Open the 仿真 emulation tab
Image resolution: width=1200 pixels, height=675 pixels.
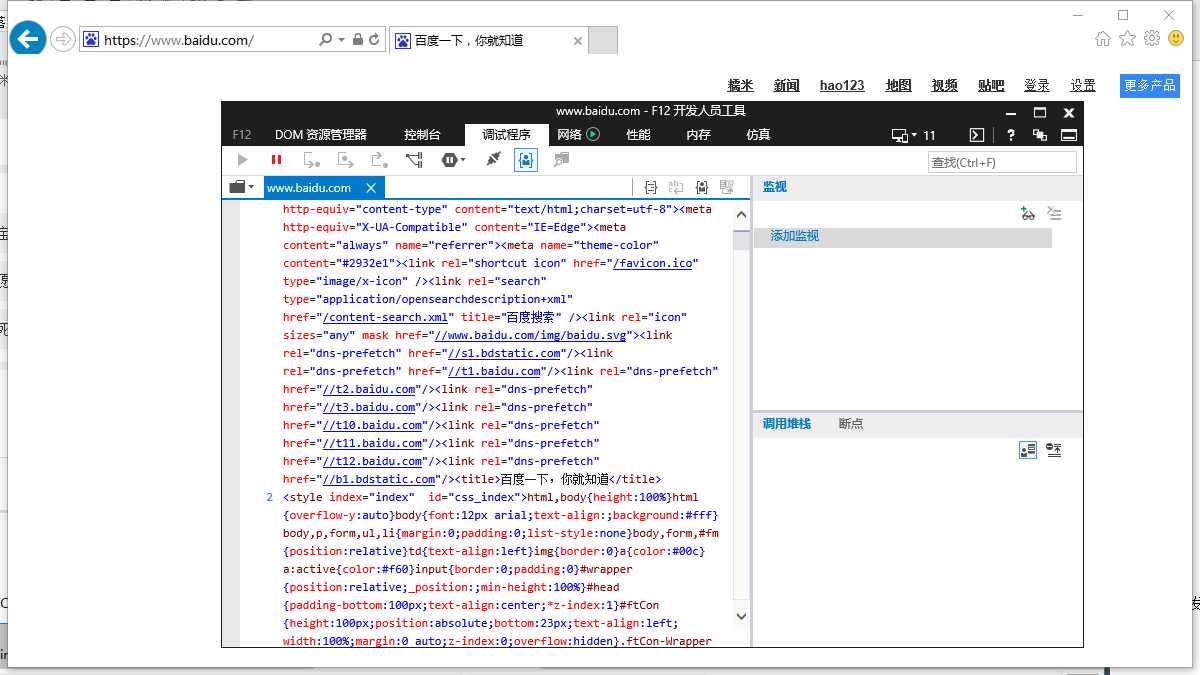pos(758,135)
